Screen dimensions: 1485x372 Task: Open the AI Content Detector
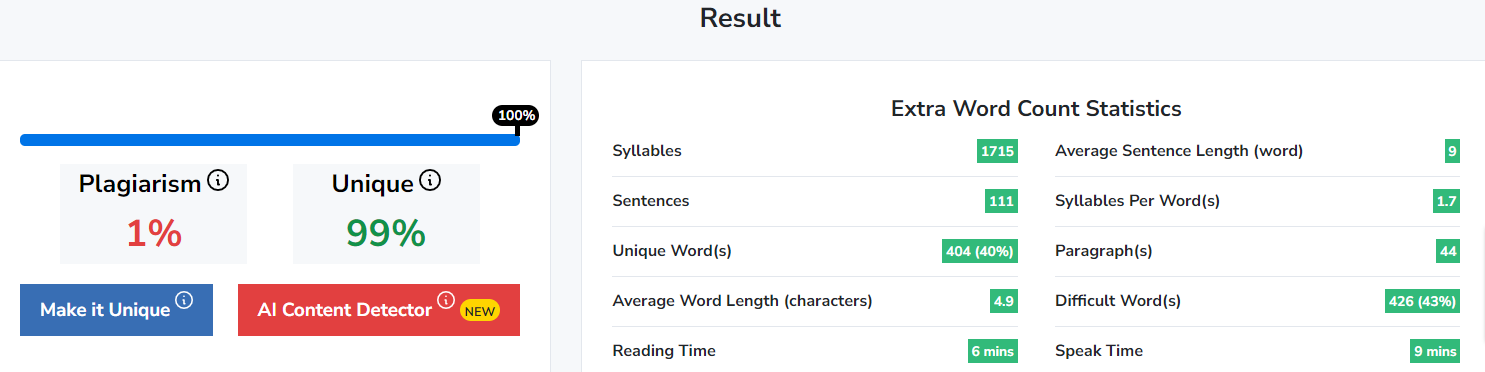coord(379,310)
